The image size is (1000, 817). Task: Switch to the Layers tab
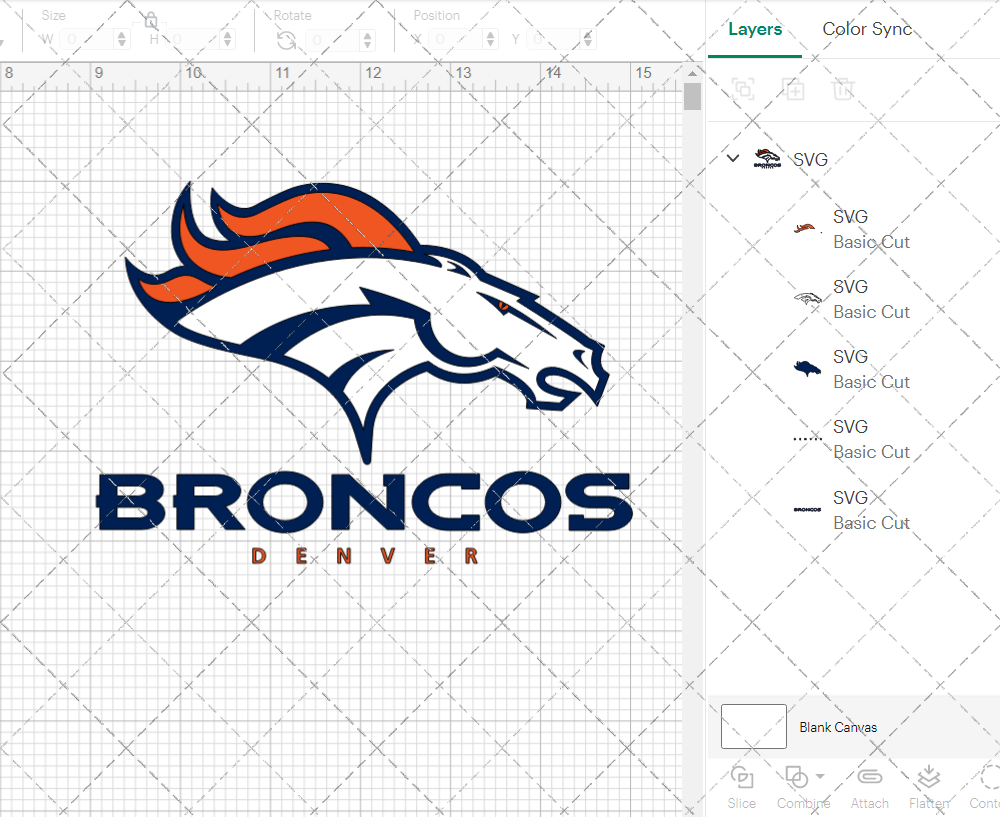(755, 29)
